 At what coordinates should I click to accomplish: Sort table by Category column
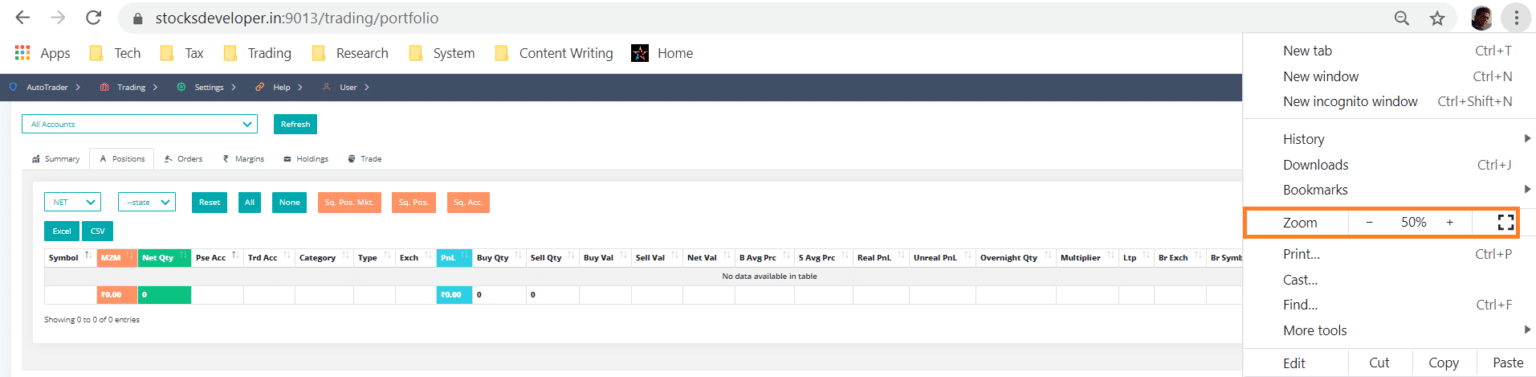(324, 257)
